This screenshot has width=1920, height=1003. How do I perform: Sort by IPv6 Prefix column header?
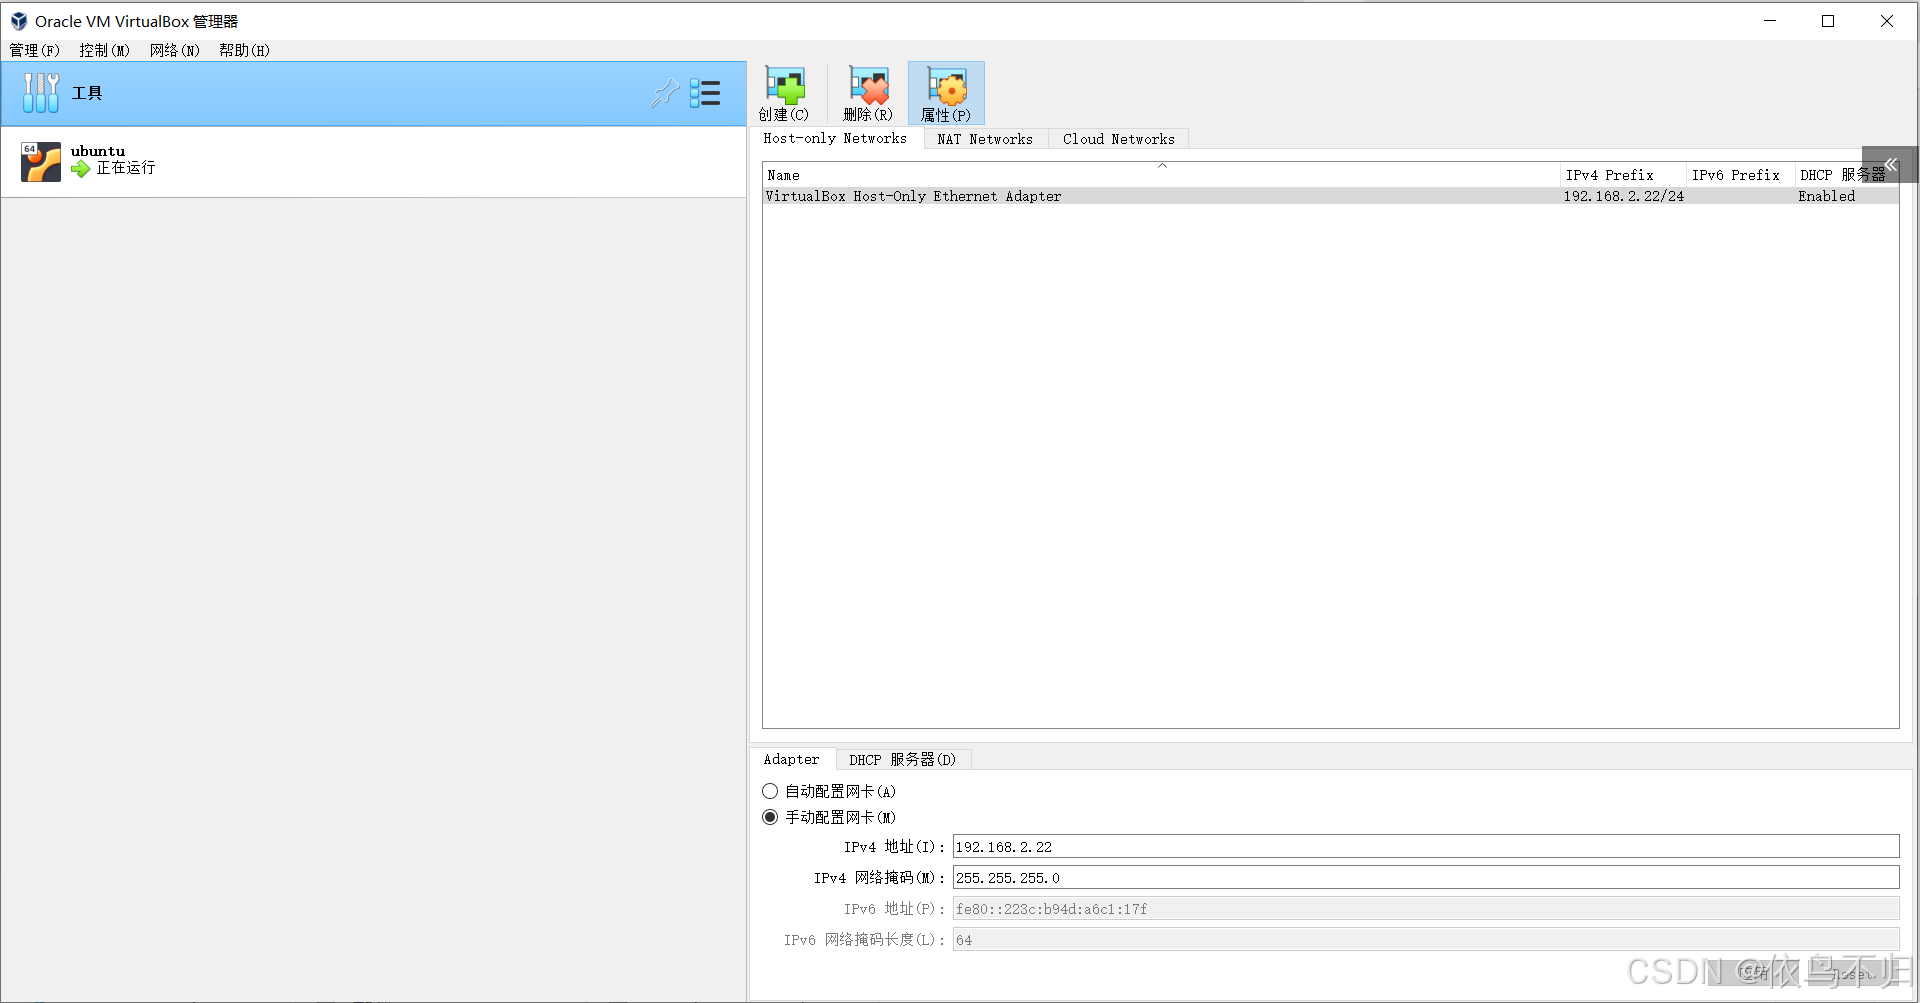(x=1740, y=175)
